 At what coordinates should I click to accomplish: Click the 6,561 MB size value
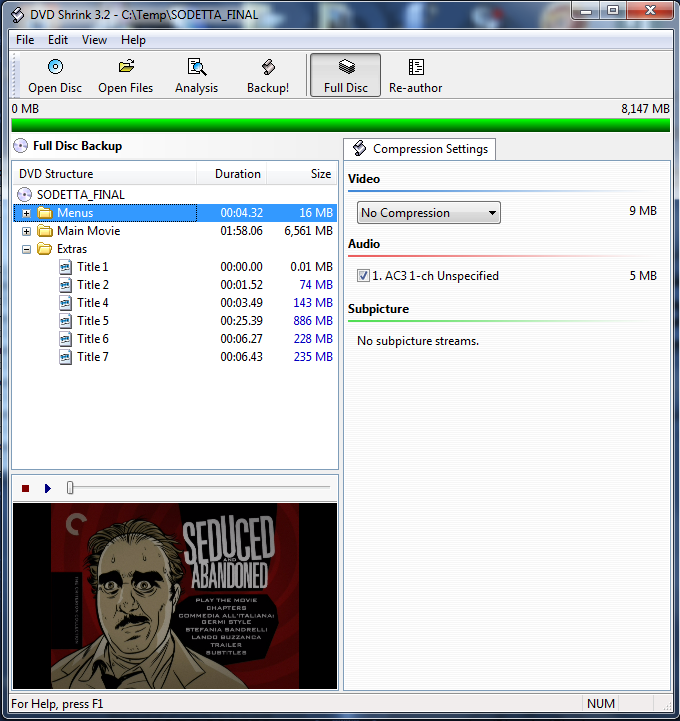point(309,231)
